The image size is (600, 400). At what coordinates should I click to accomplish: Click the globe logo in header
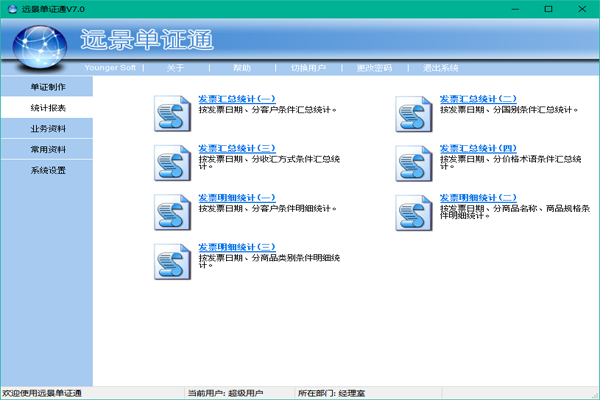coord(39,47)
